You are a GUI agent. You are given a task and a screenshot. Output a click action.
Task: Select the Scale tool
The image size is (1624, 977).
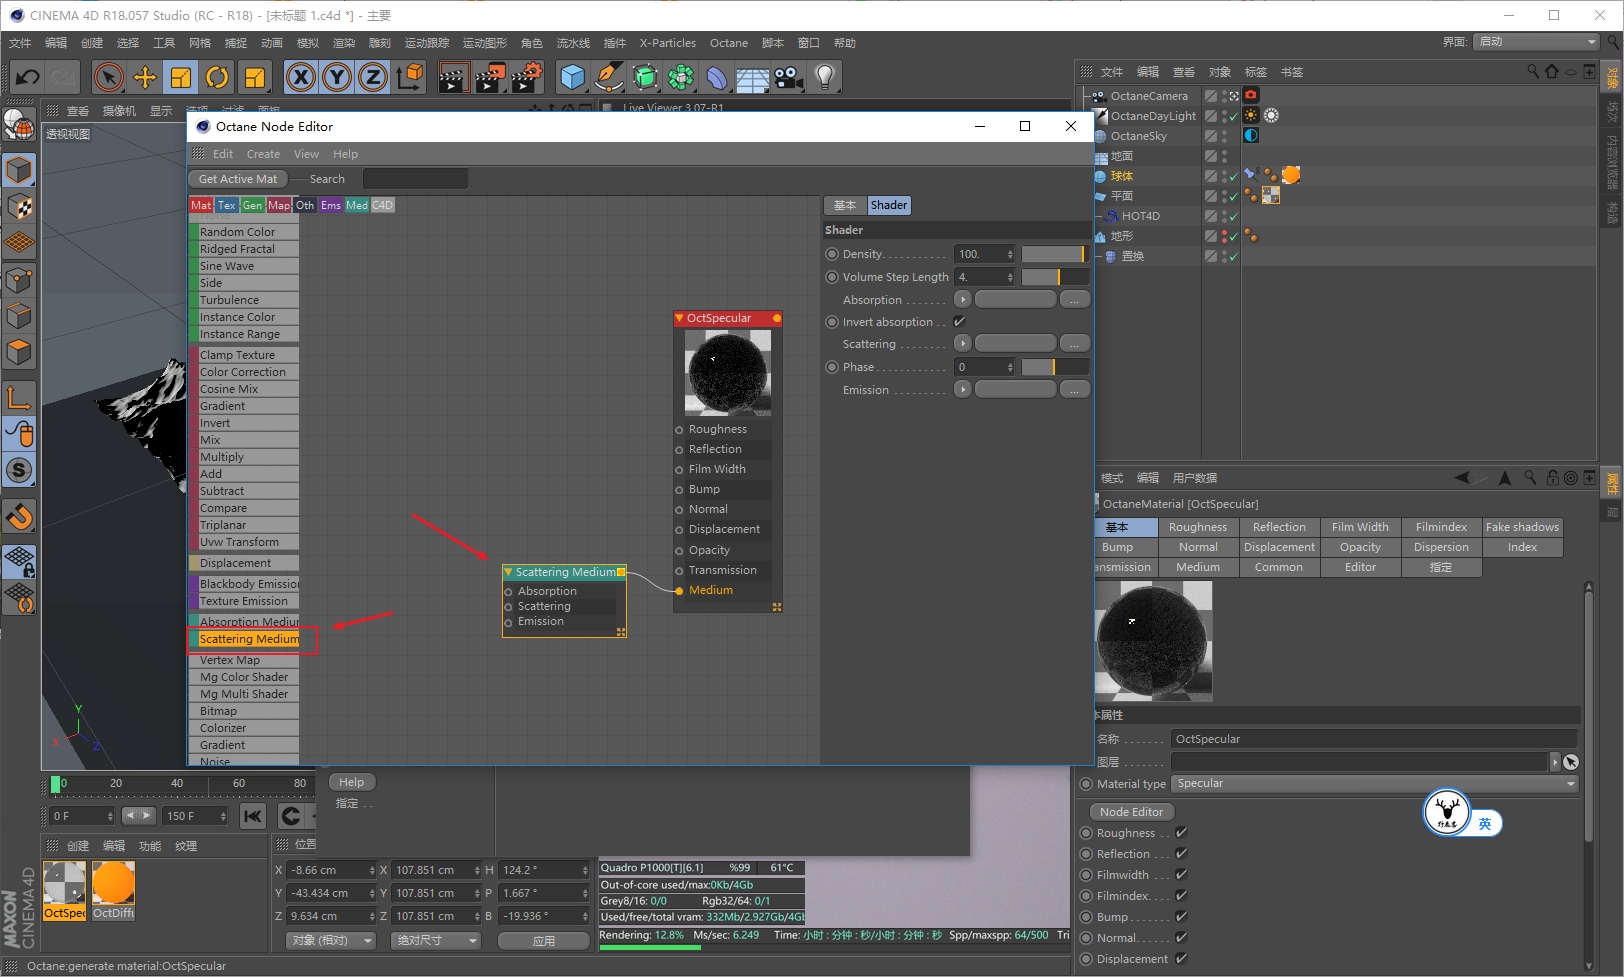coord(181,77)
